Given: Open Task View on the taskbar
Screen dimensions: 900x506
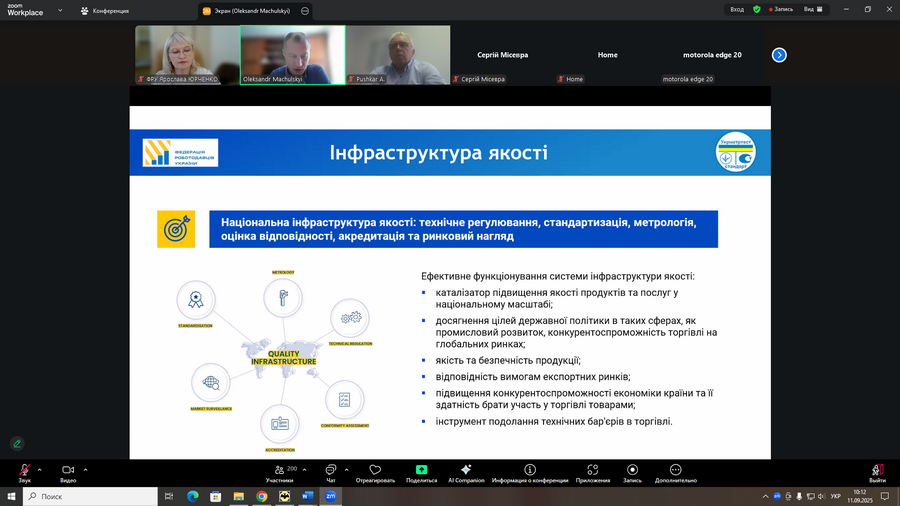Looking at the screenshot, I should click(169, 496).
